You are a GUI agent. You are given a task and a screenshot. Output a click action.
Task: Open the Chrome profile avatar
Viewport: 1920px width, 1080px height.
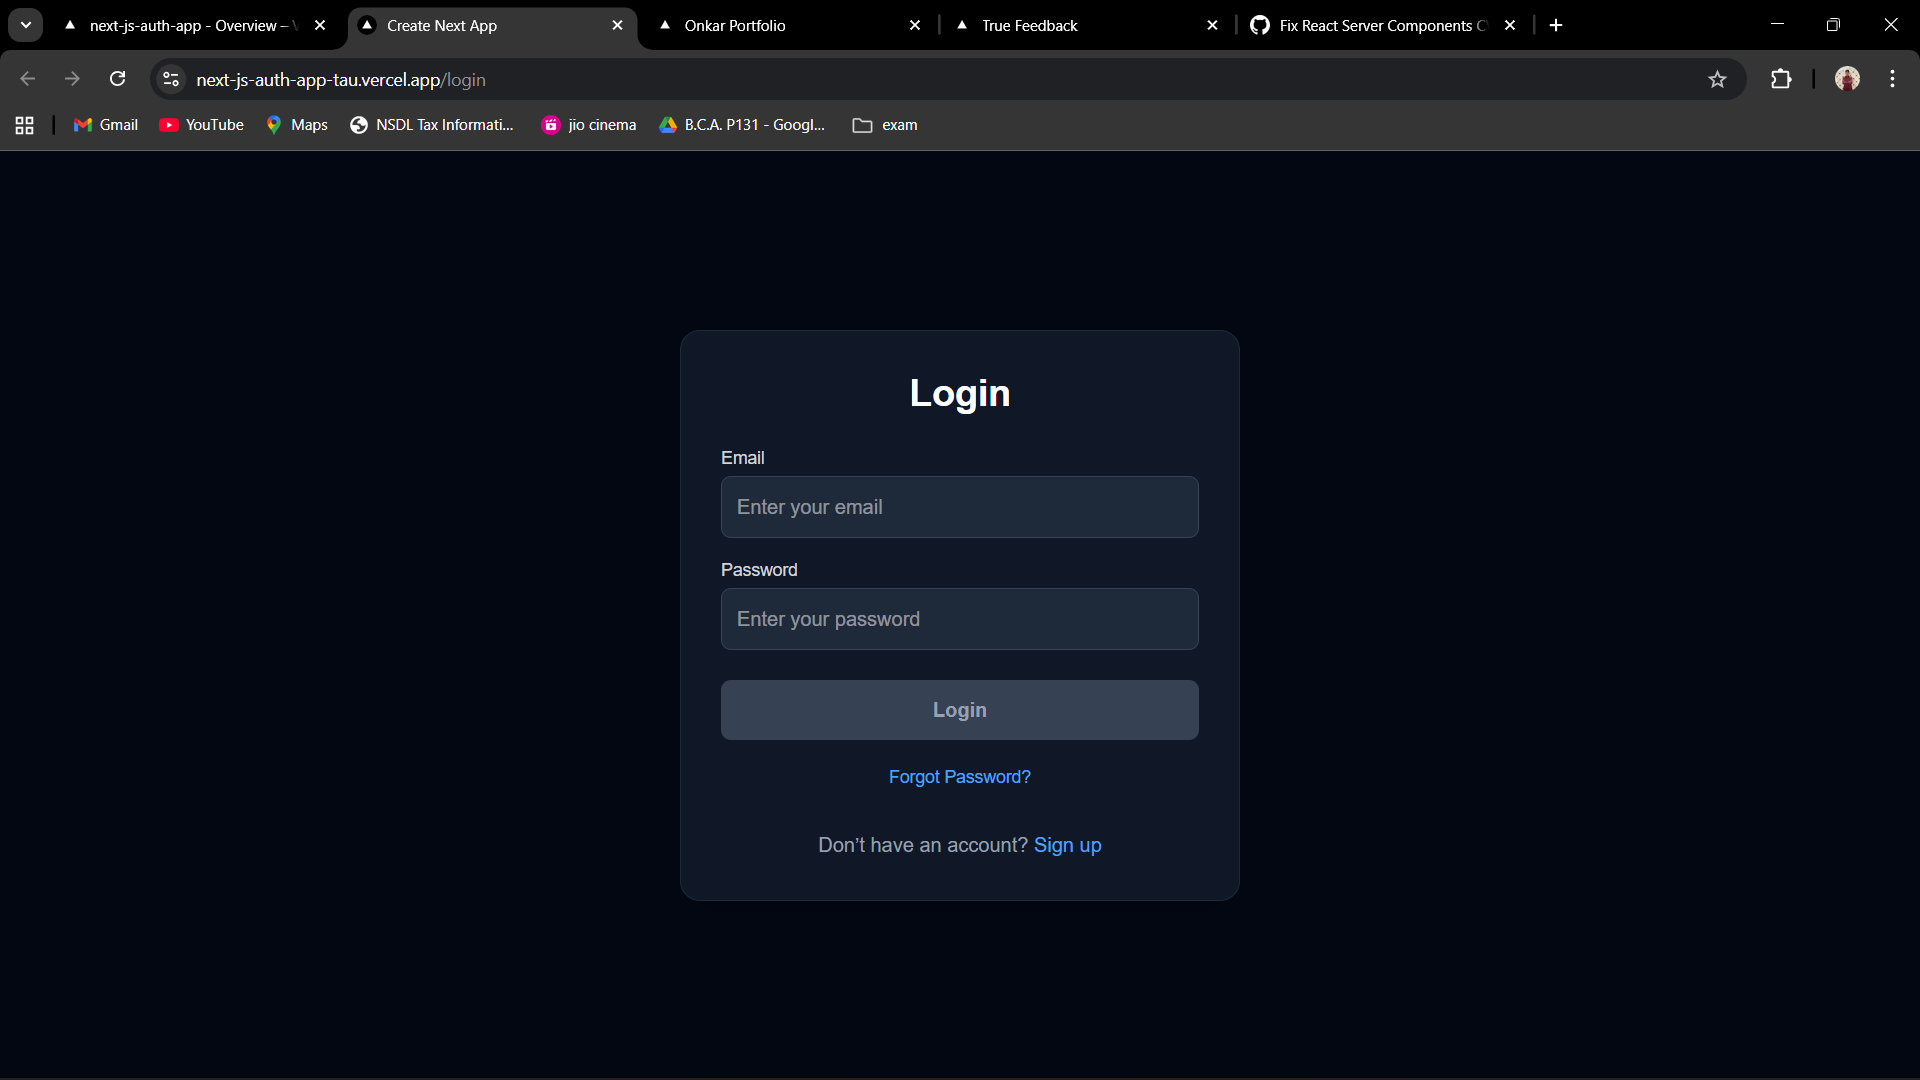pos(1847,79)
